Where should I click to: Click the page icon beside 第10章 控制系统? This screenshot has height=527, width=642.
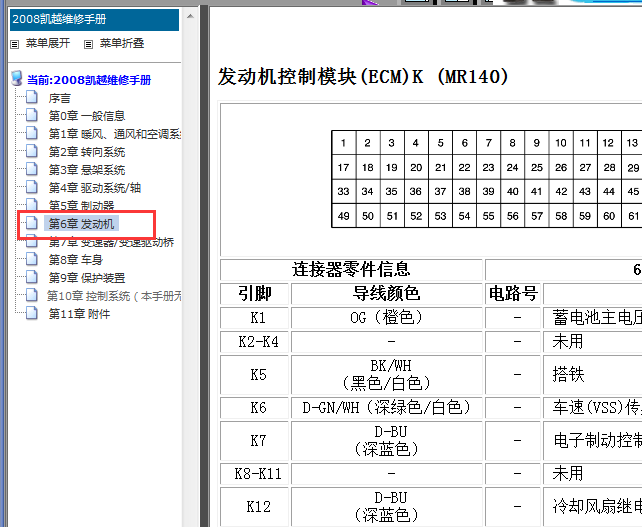32,295
